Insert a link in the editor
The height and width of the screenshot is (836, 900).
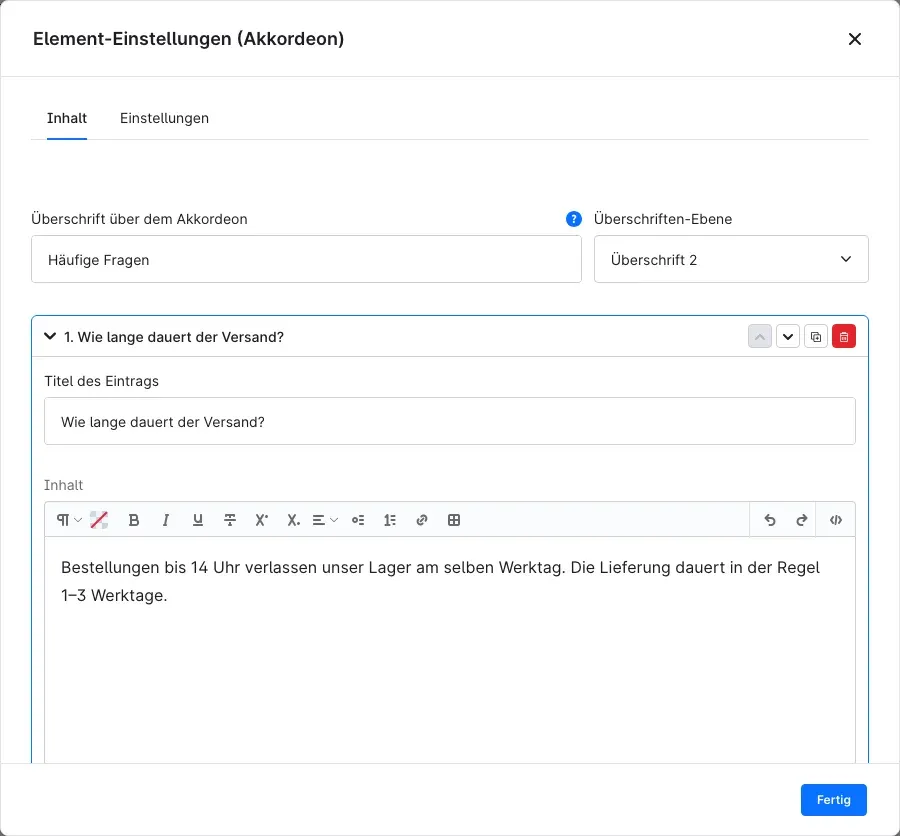[422, 520]
